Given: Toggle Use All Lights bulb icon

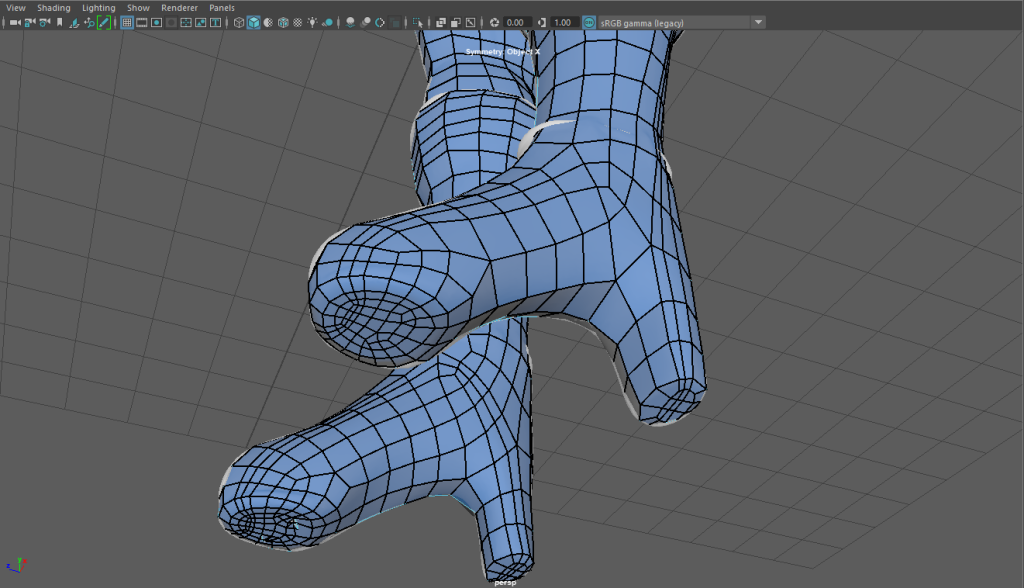Looking at the screenshot, I should 313,22.
